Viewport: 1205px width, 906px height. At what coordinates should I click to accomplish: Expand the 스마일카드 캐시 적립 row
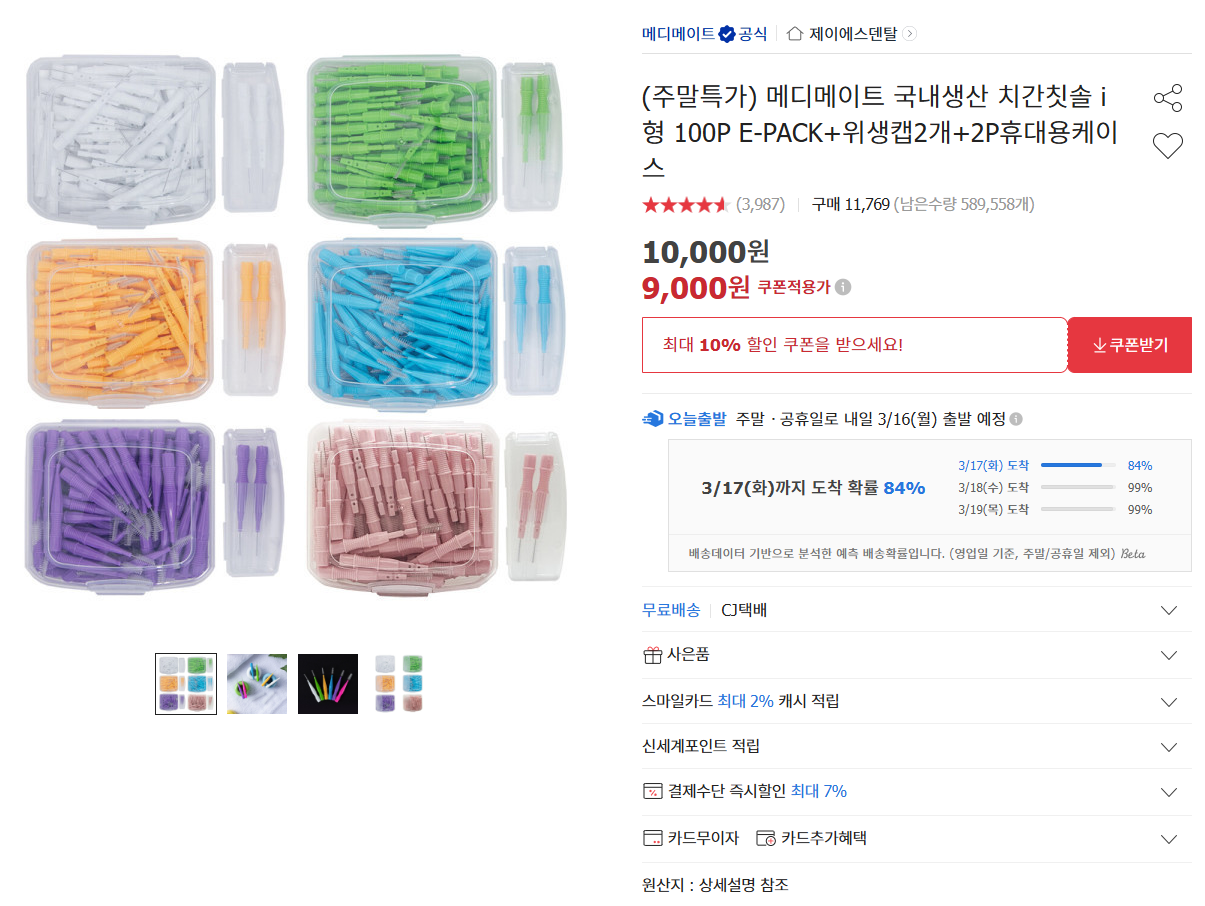click(x=1168, y=701)
